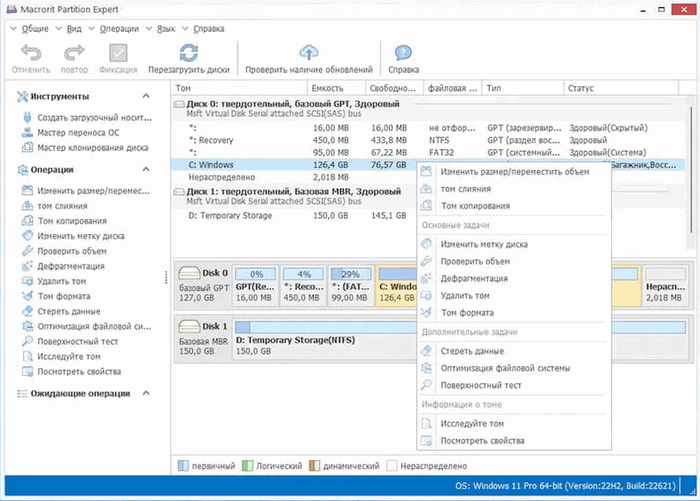
Task: Click sidebar Изменить размер/перемес... icon
Action: click(27, 191)
